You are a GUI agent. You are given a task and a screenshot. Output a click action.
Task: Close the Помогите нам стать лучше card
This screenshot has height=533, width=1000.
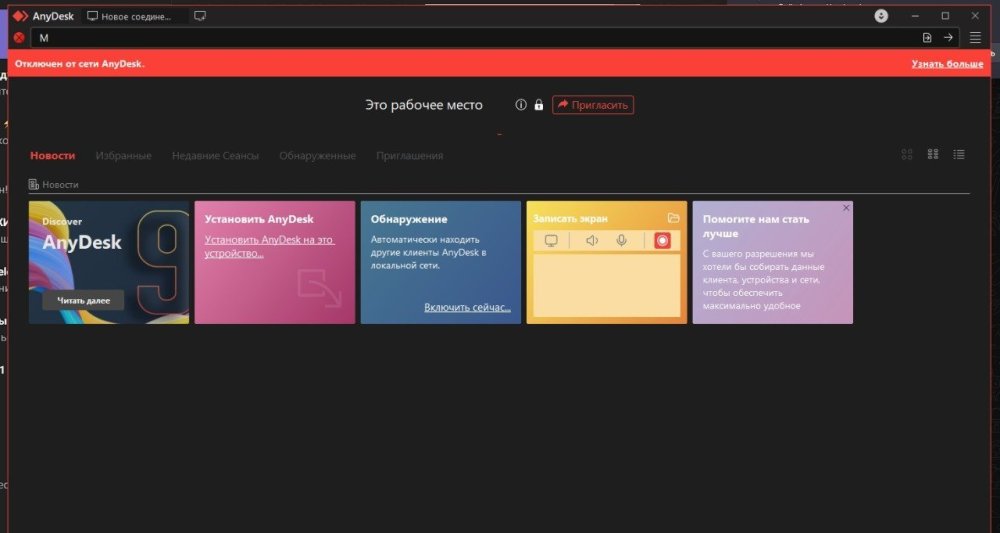[x=846, y=208]
